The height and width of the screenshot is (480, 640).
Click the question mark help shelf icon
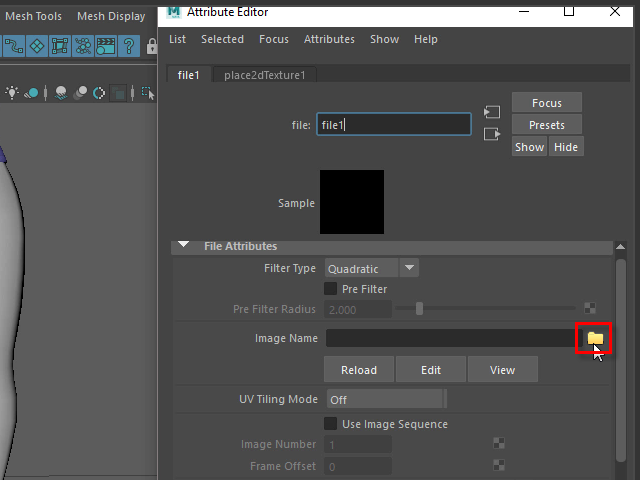[x=130, y=46]
